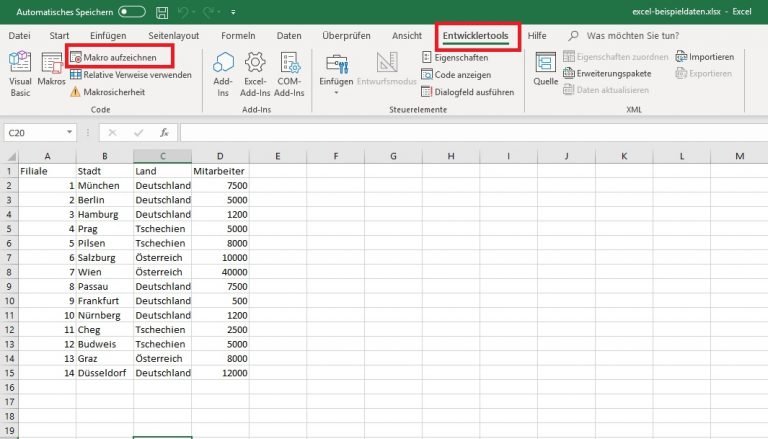Click Importieren XML data
768x439 pixels.
pos(705,57)
